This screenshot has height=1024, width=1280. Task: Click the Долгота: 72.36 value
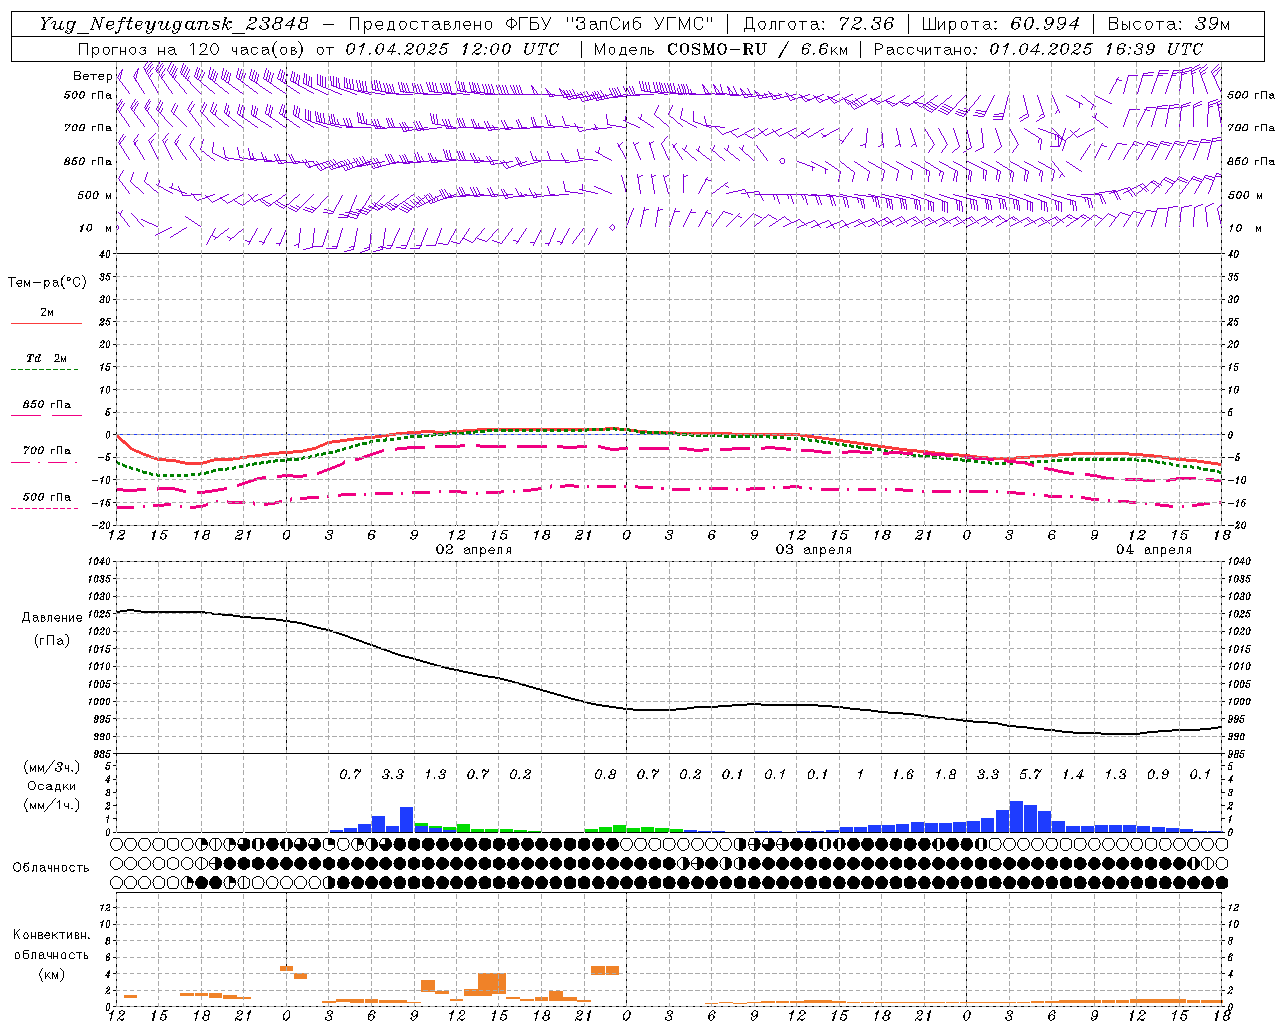819,24
